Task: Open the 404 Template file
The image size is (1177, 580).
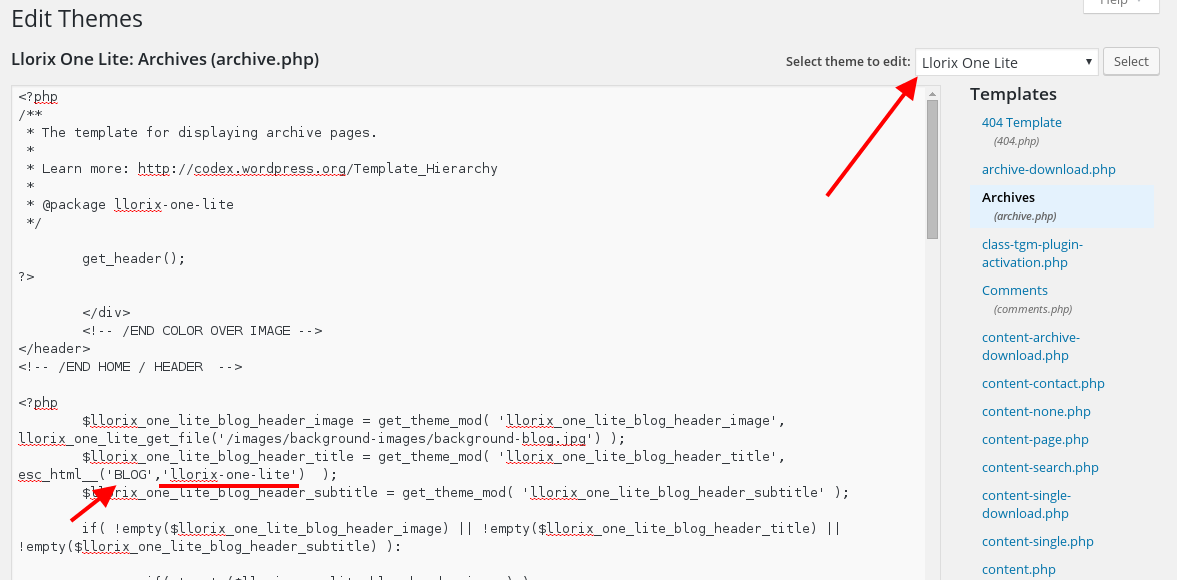Action: [1022, 122]
